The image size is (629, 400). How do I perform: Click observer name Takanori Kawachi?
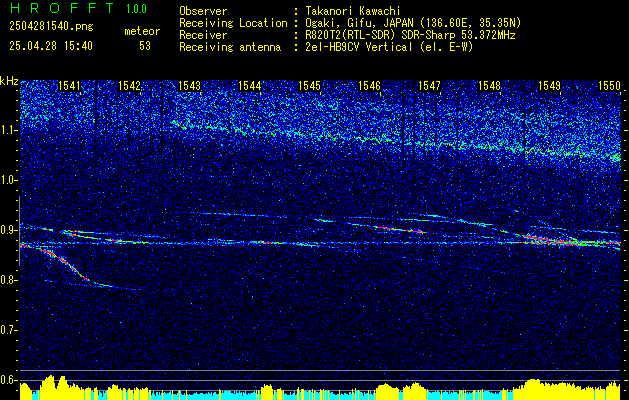tap(353, 11)
